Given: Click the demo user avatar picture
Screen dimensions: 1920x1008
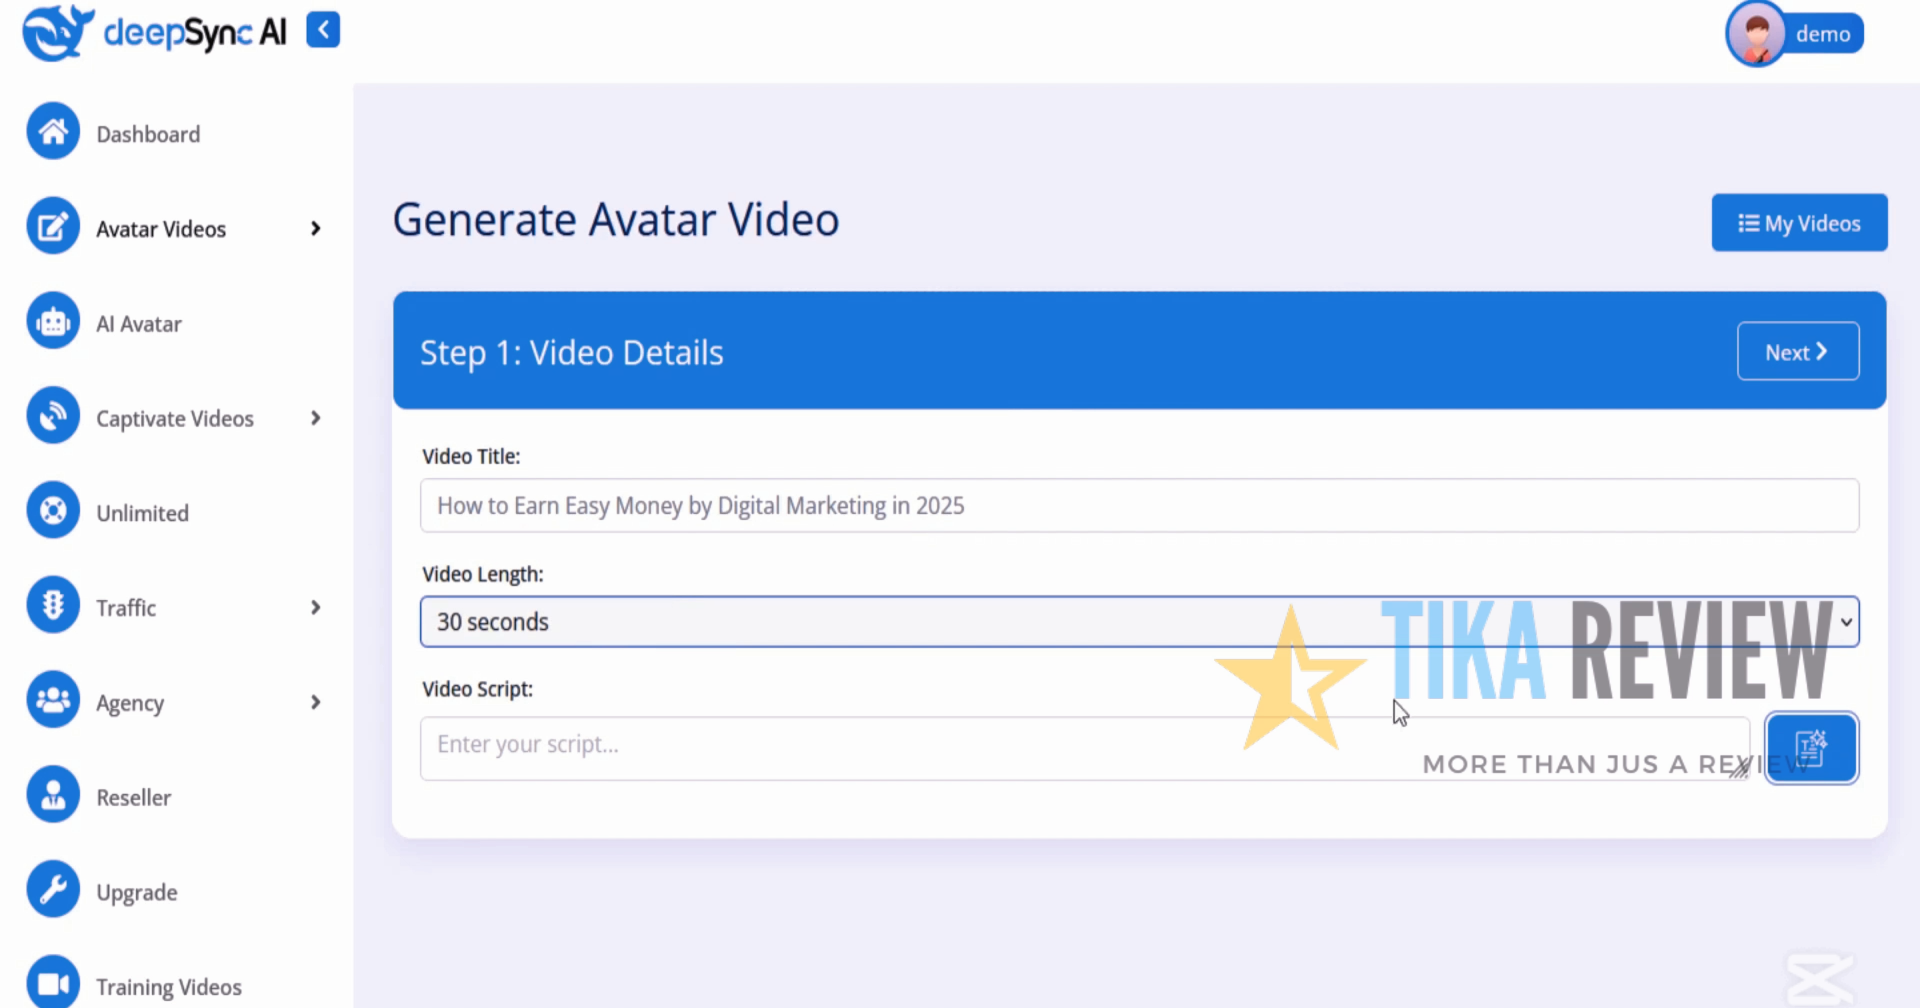Looking at the screenshot, I should [1756, 33].
